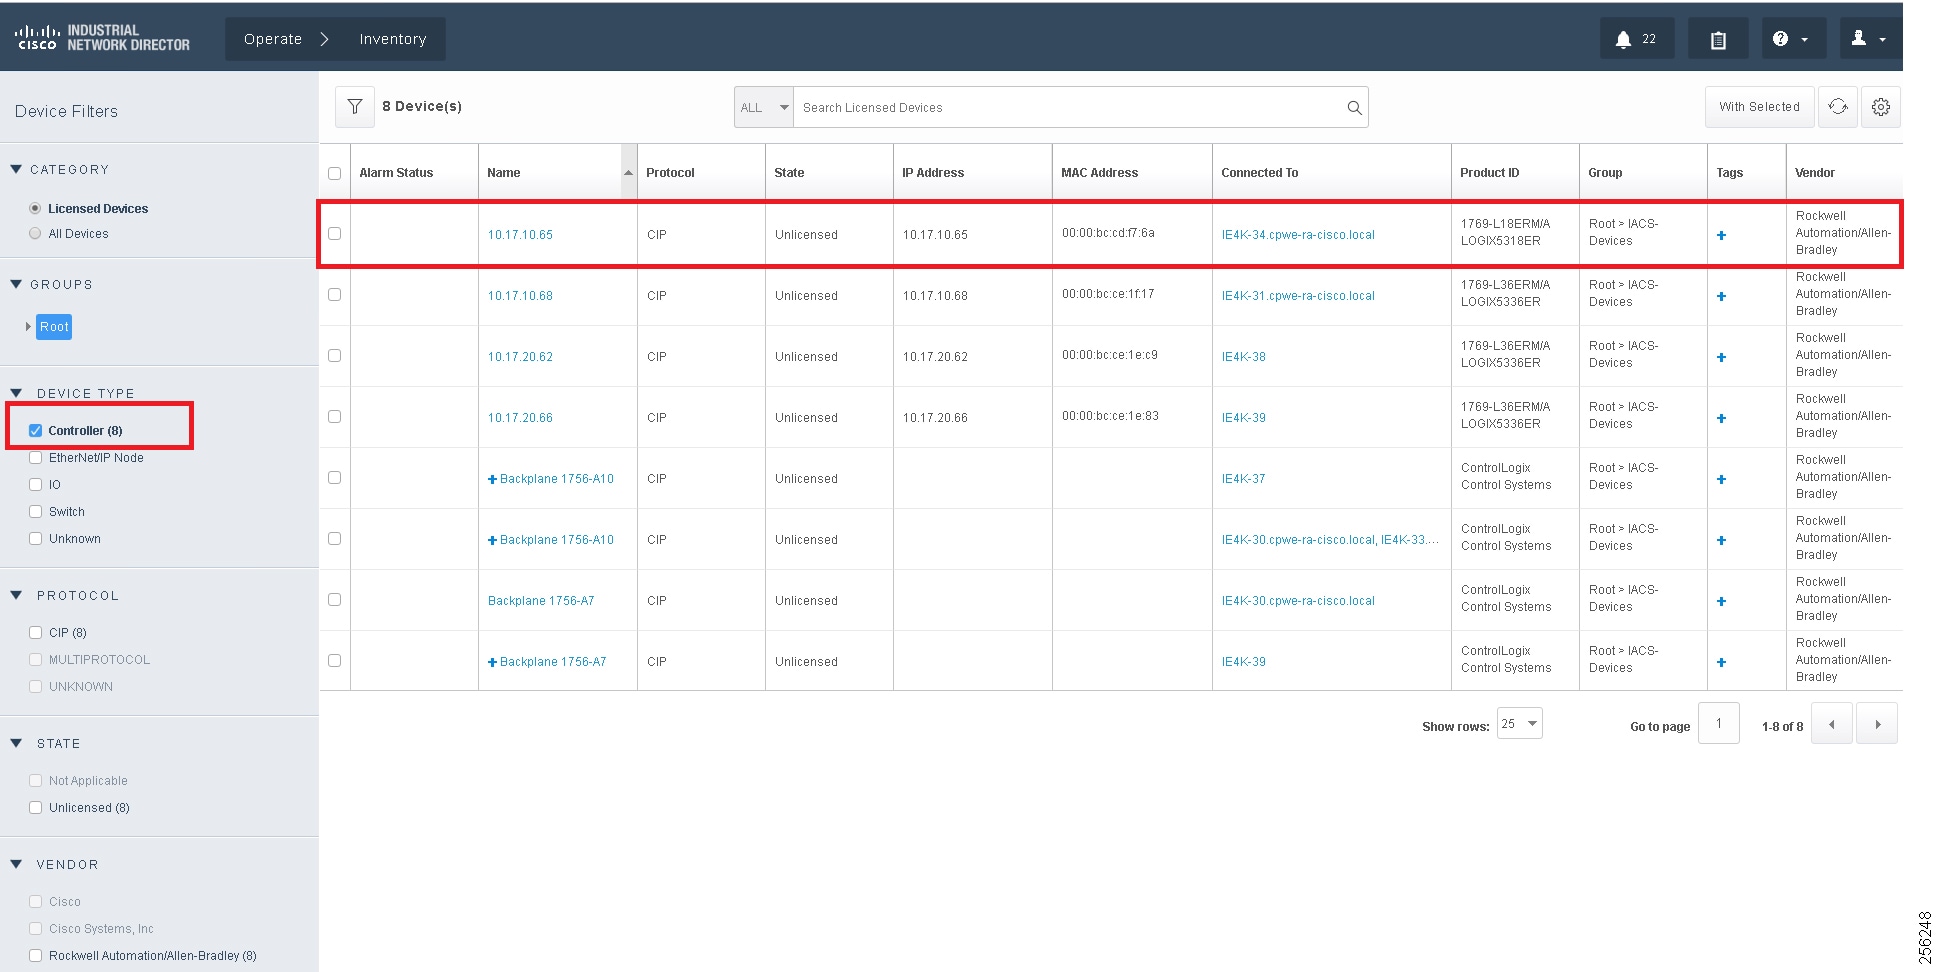Toggle Name column sort arrow
1937x972 pixels.
pos(628,173)
